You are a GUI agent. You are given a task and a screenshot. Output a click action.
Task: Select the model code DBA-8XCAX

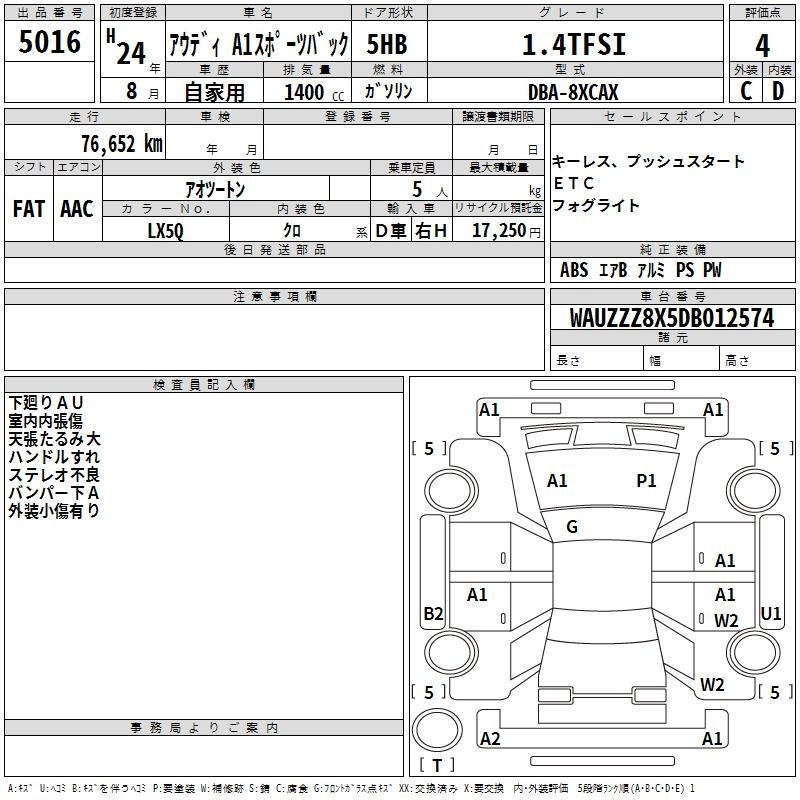click(573, 92)
